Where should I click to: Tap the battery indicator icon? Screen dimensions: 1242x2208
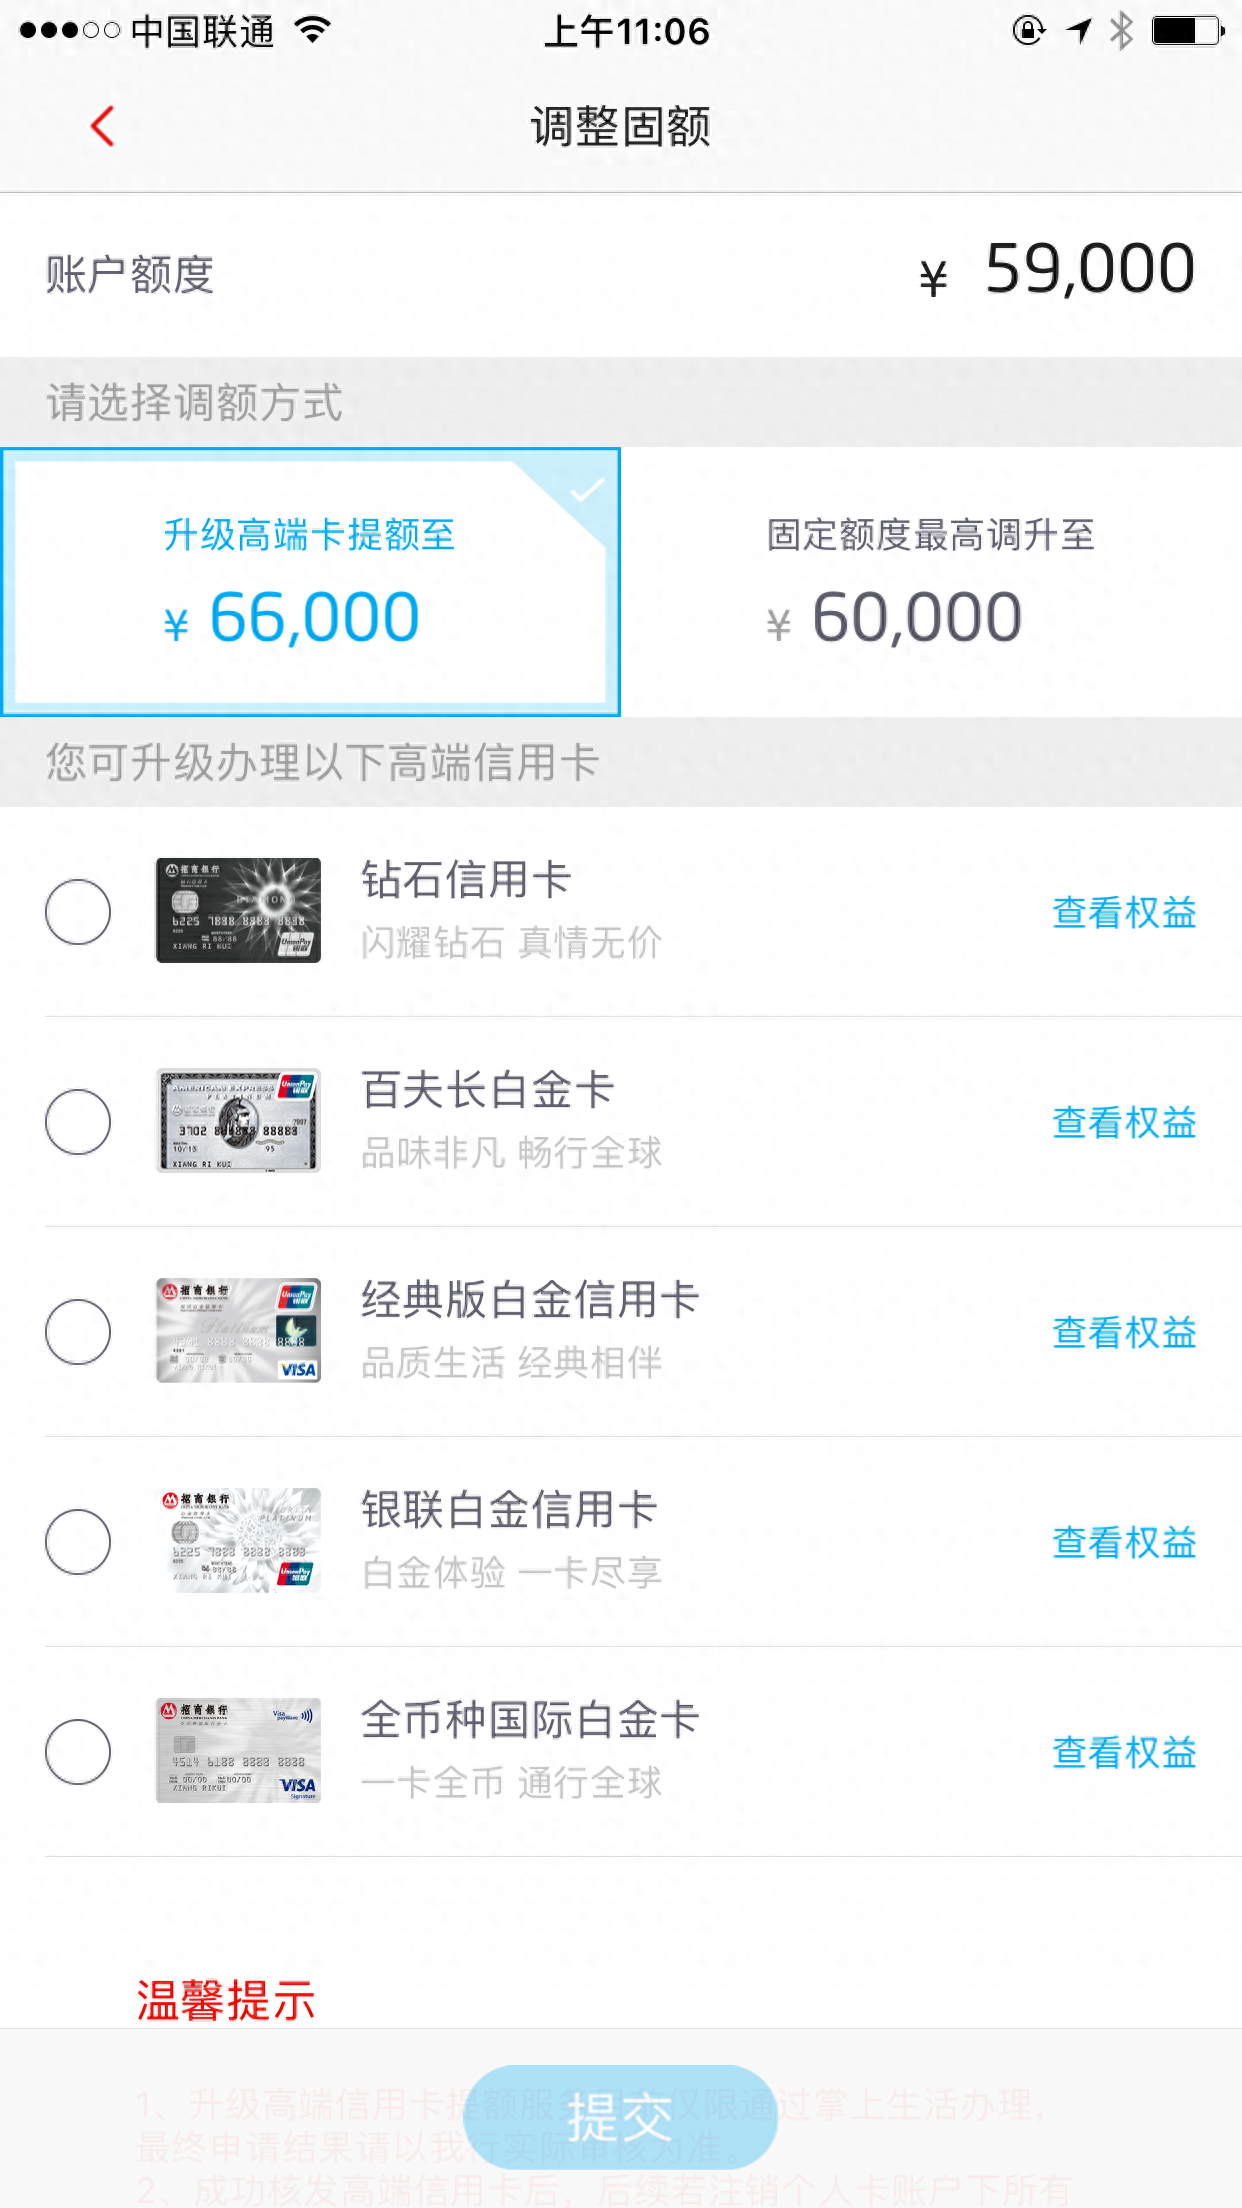[1187, 31]
